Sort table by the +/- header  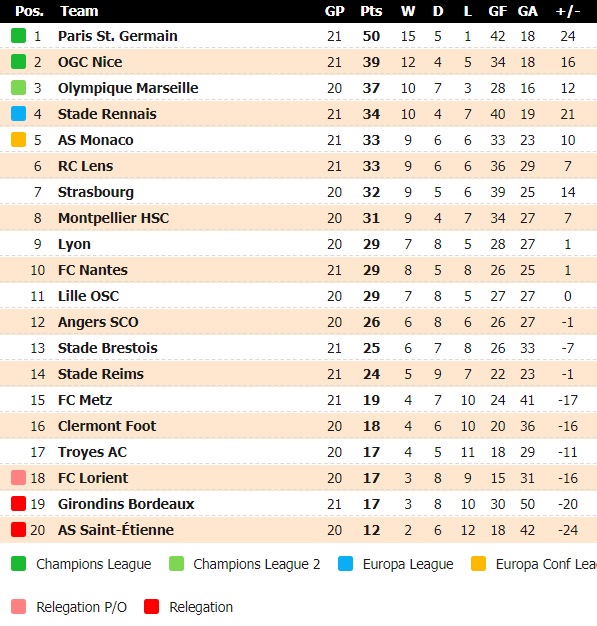click(567, 11)
